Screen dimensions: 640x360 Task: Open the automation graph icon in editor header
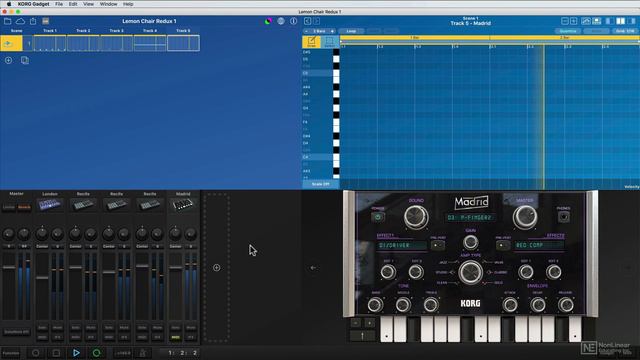click(586, 21)
